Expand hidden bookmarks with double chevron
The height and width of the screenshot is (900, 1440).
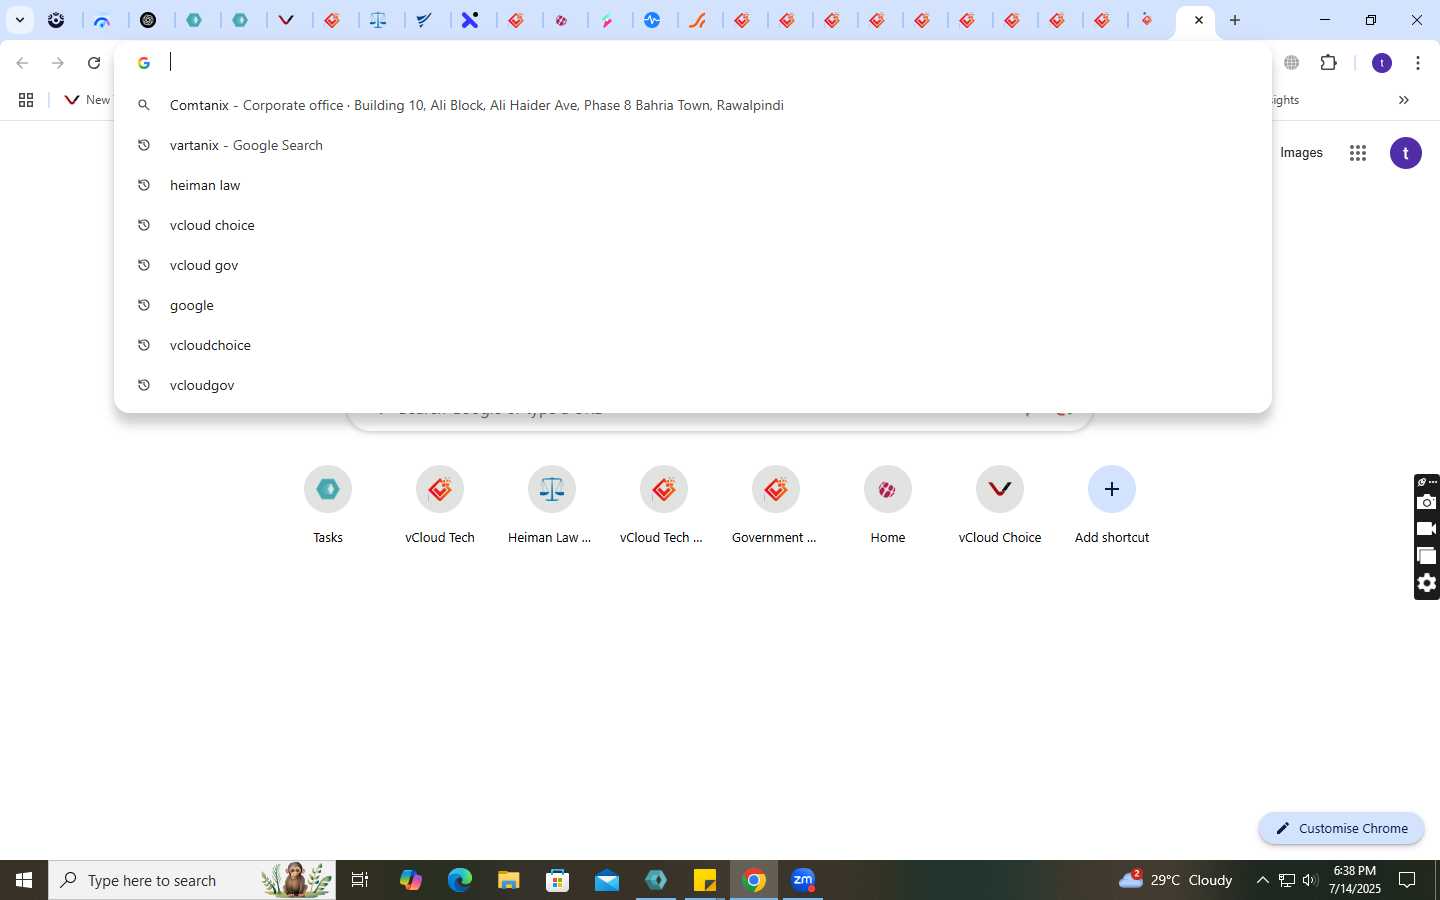click(x=1404, y=100)
